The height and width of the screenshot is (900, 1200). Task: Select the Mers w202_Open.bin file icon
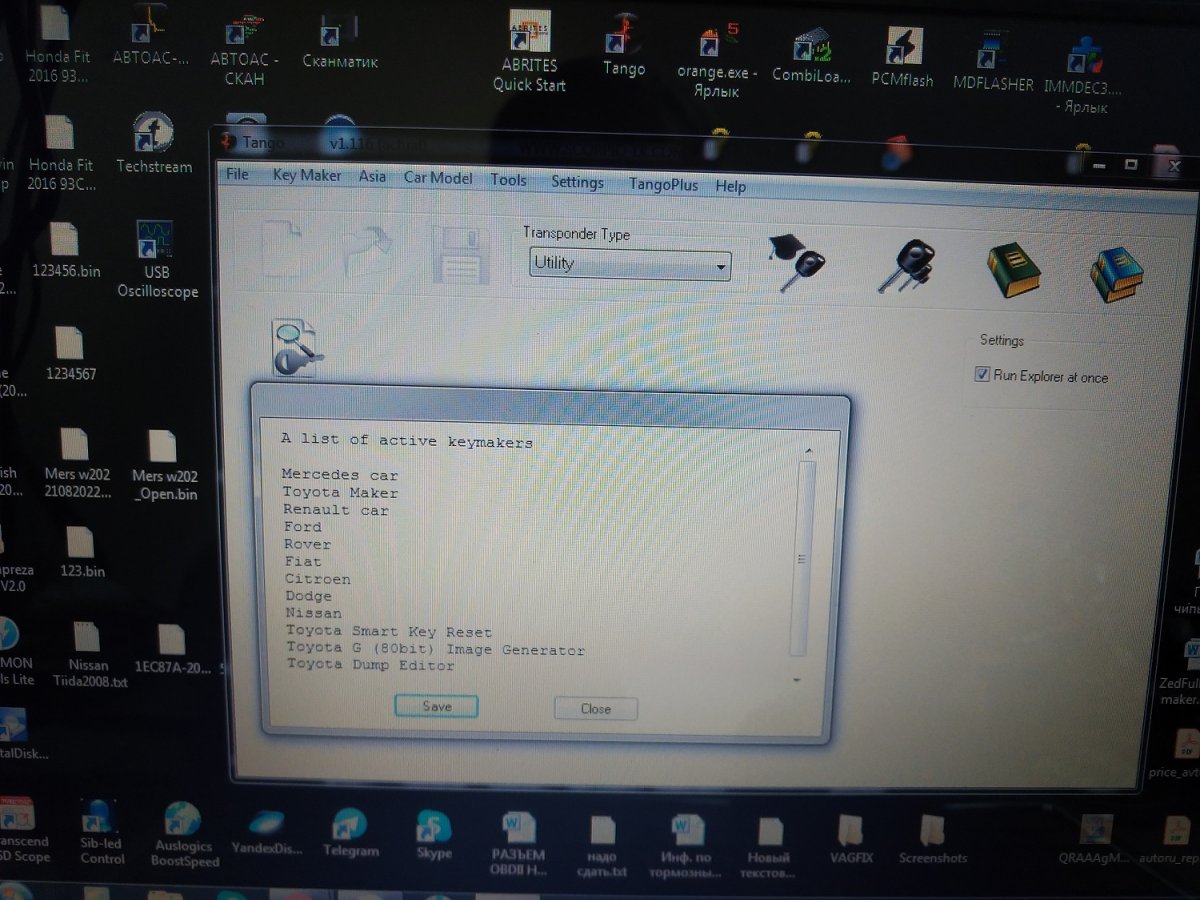(x=165, y=466)
